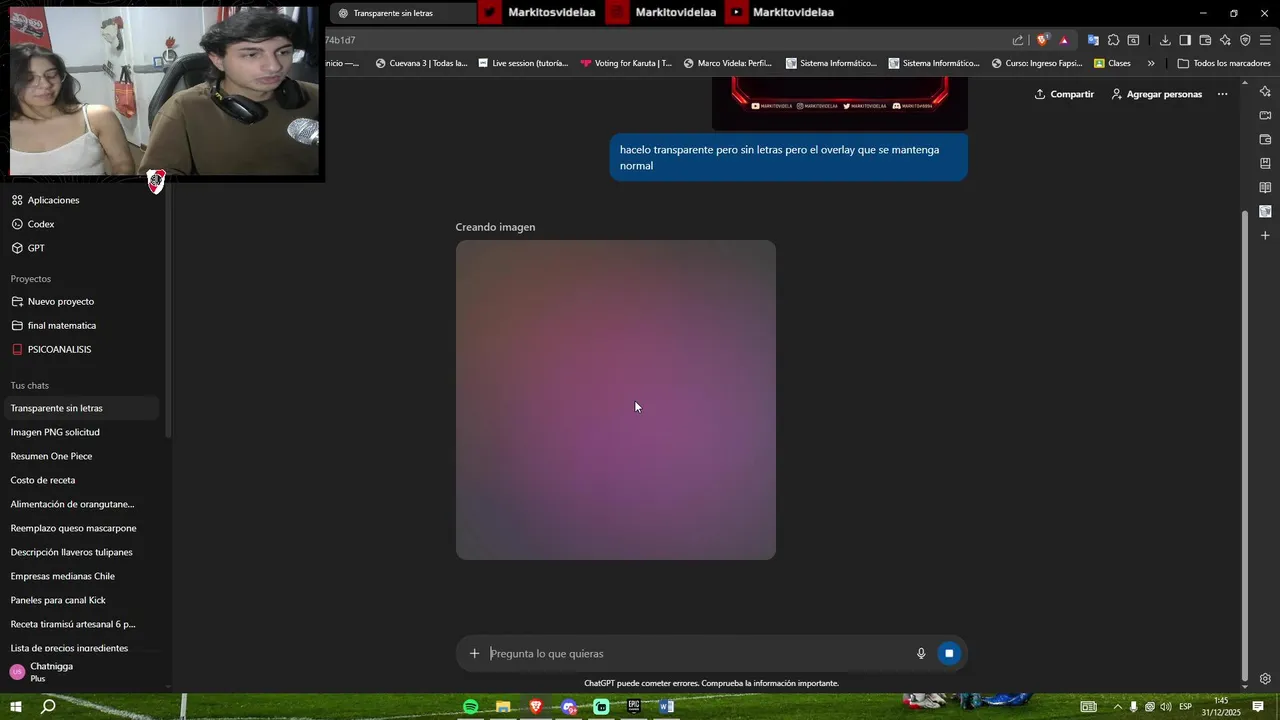
Task: Open Leo AI sparkle toolbar icon
Action: point(1225,40)
